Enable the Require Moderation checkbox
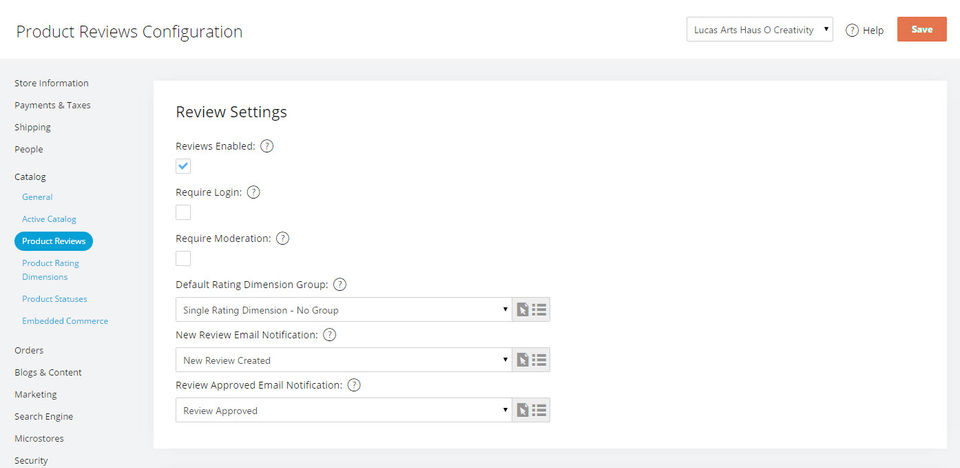Viewport: 960px width, 468px height. [183, 259]
